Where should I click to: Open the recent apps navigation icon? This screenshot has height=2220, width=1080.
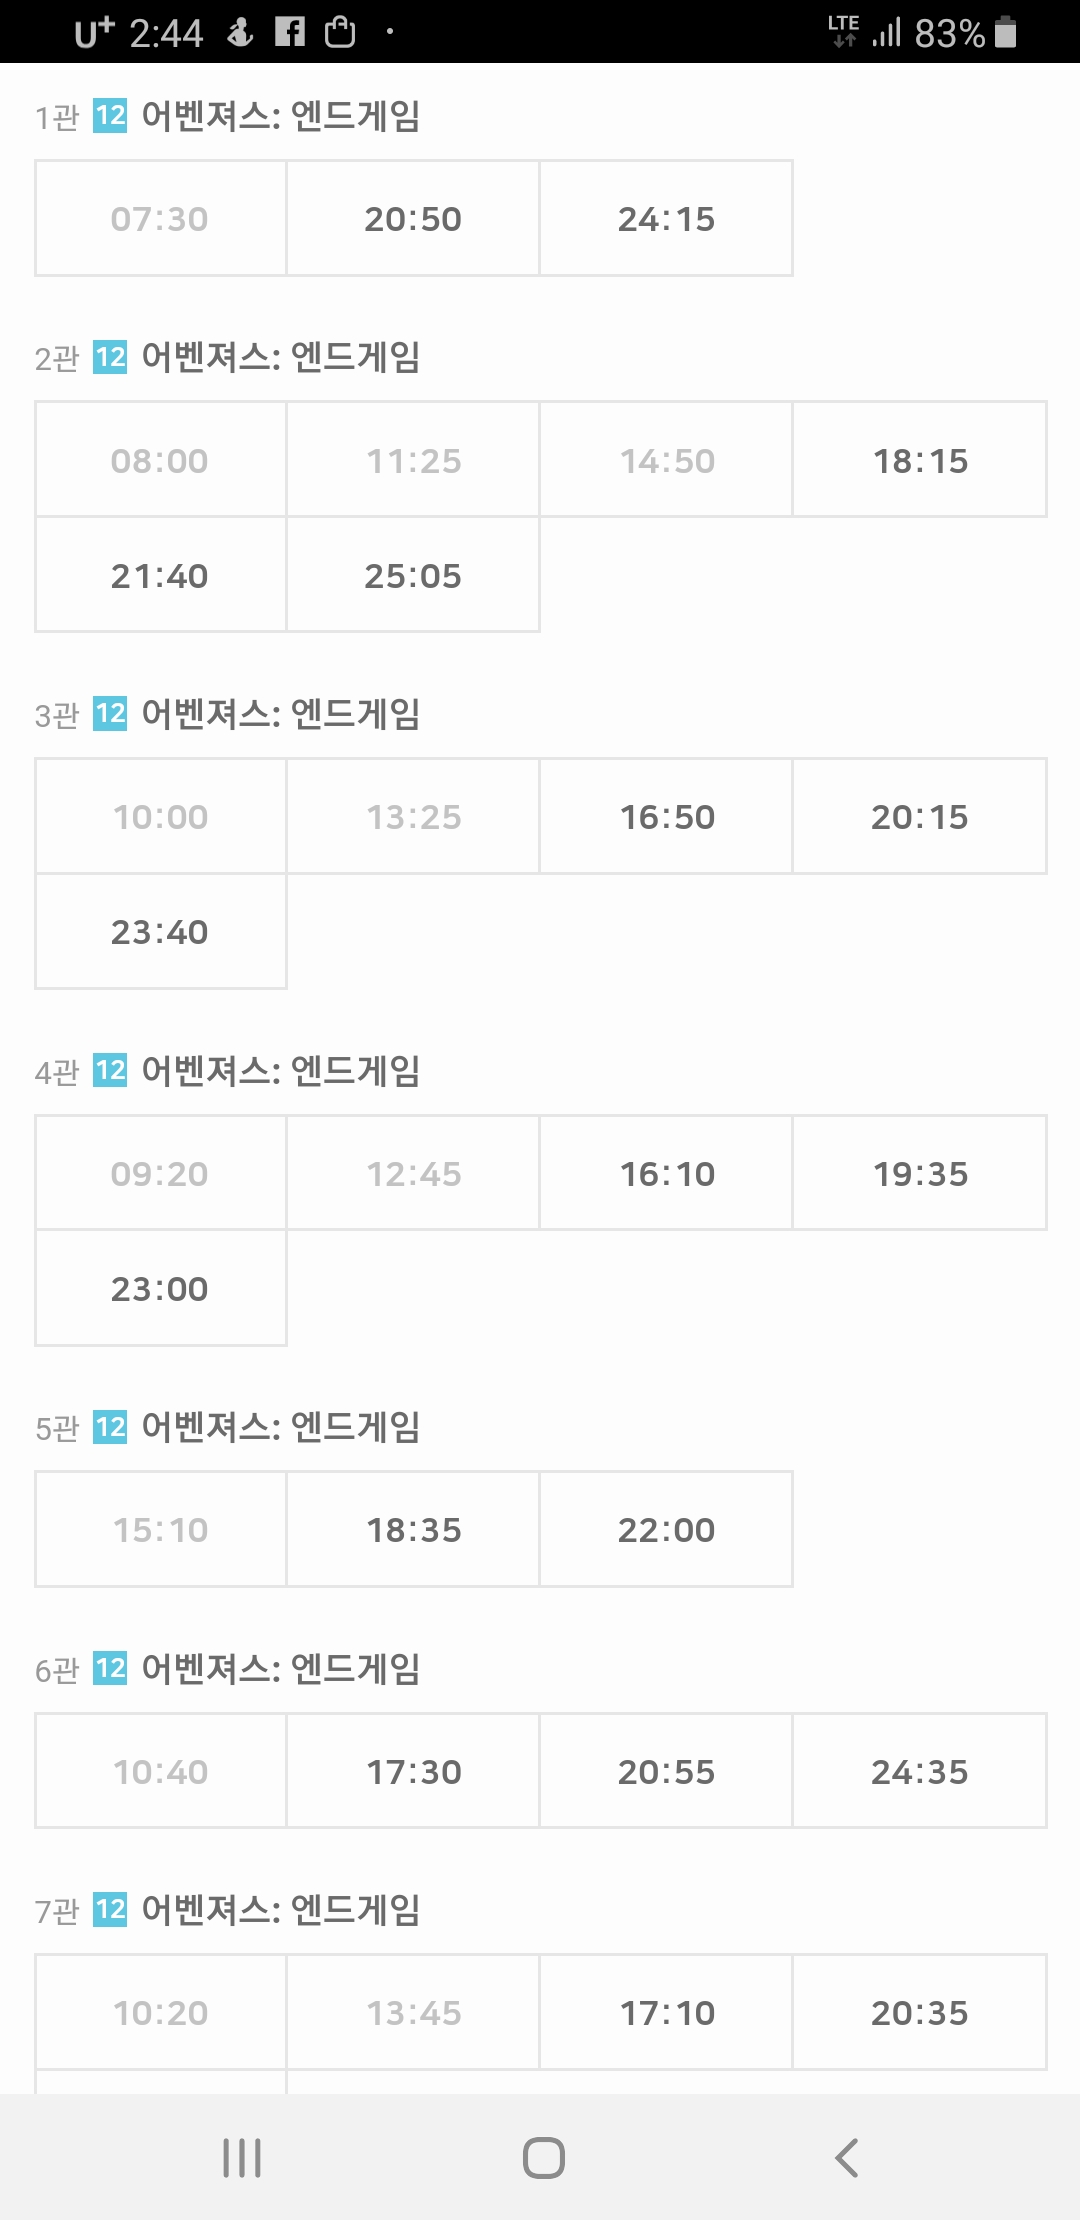tap(242, 2157)
